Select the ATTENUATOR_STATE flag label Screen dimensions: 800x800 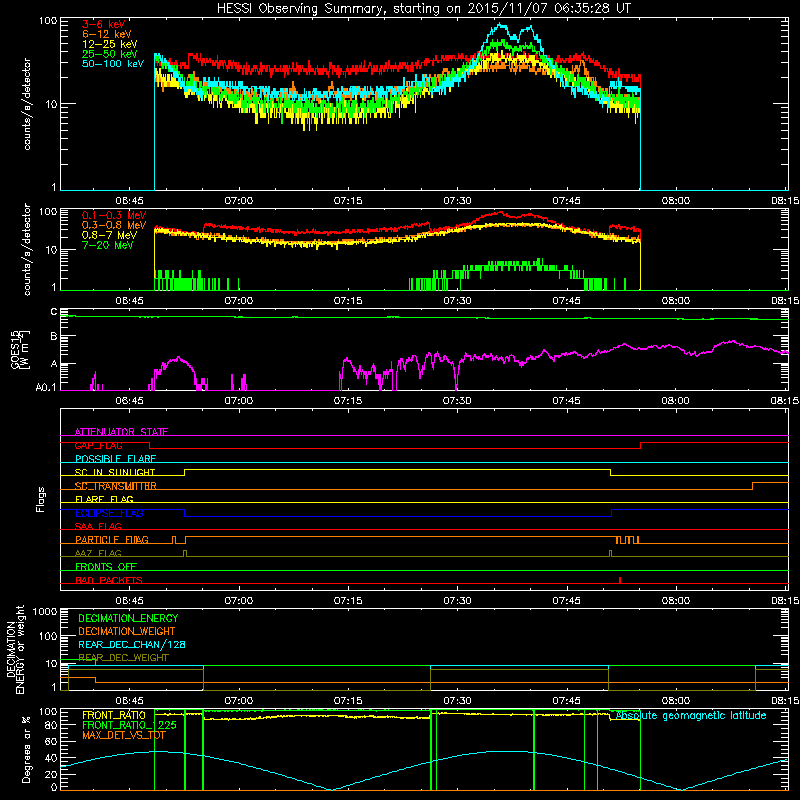pyautogui.click(x=121, y=432)
